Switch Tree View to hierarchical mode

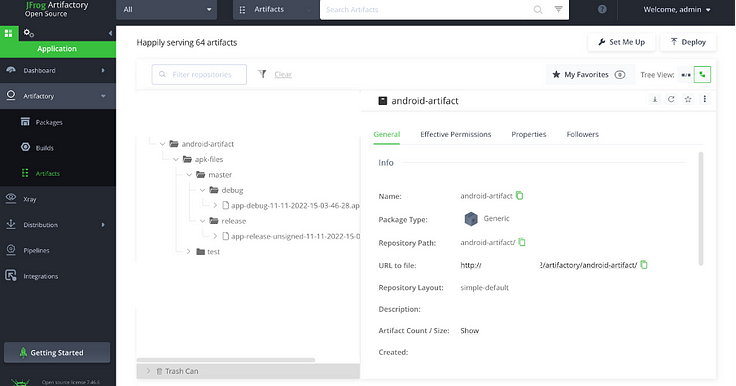click(702, 75)
